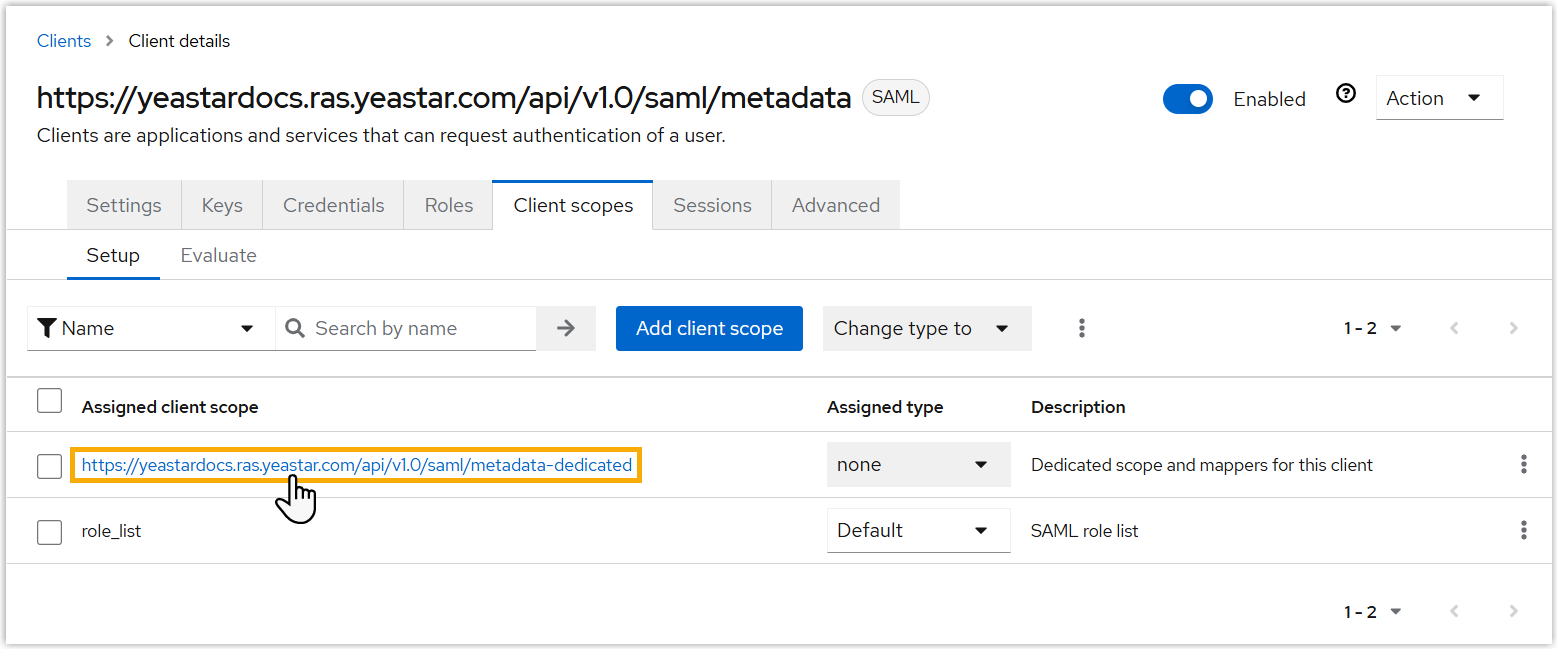Select the metadata-dedicated row checkbox
This screenshot has width=1558, height=650.
pos(49,466)
